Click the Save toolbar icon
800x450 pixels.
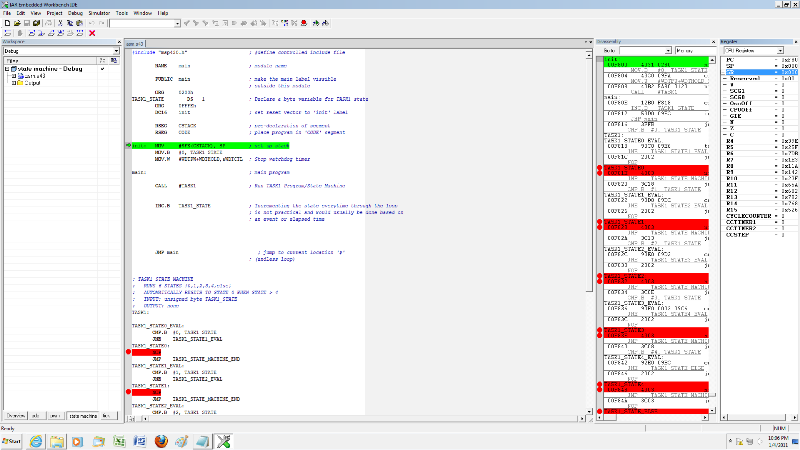25,22
